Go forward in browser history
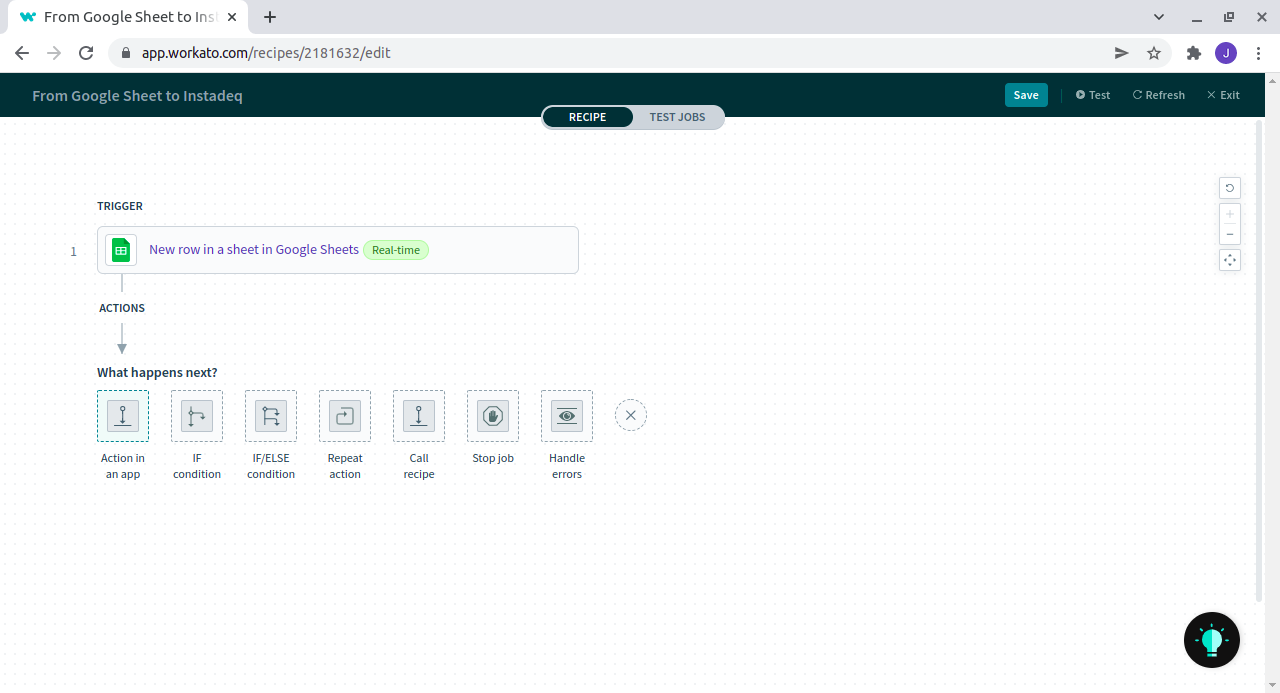This screenshot has width=1280, height=693. click(x=54, y=53)
